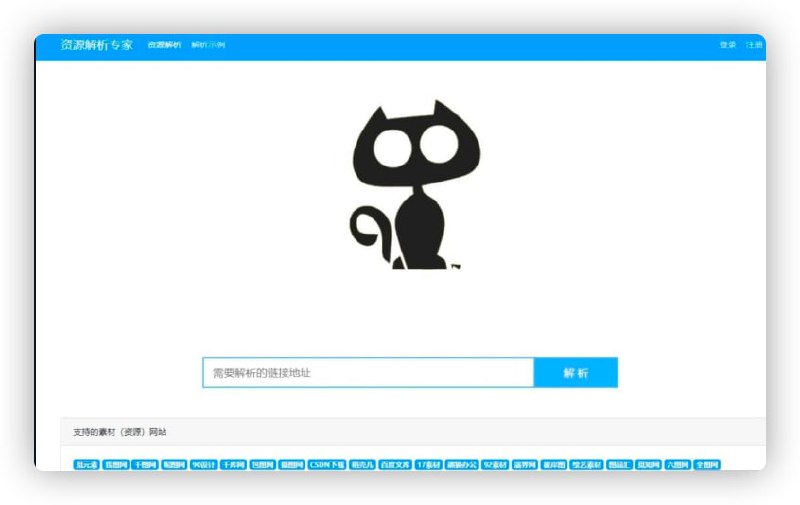Select the 92素材 site tag
Viewport: 800px width, 505px height.
point(495,465)
